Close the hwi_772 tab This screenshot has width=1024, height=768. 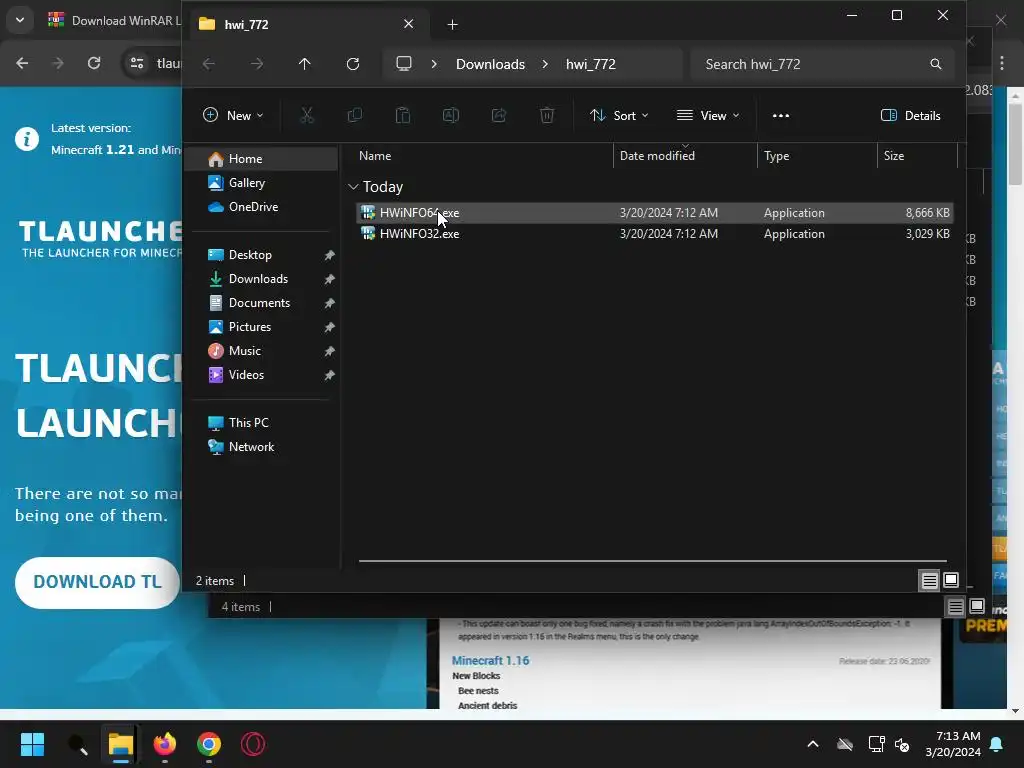[409, 24]
